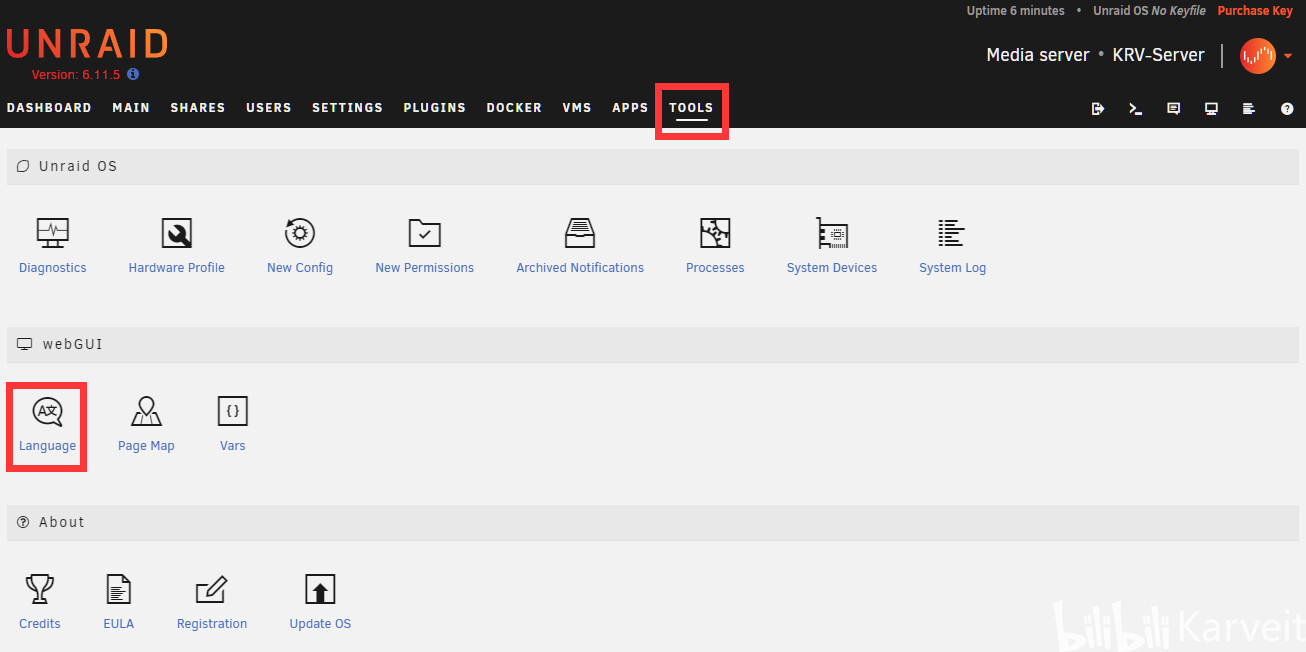The image size is (1306, 652).
Task: Open the Page Map icon
Action: (146, 411)
